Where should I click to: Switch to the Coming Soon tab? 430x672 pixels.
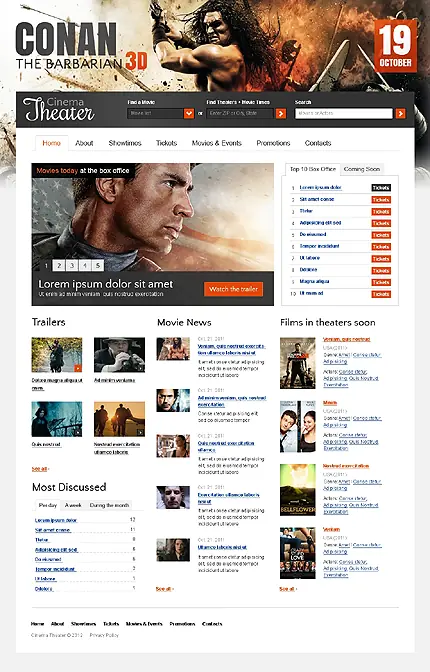click(x=362, y=169)
